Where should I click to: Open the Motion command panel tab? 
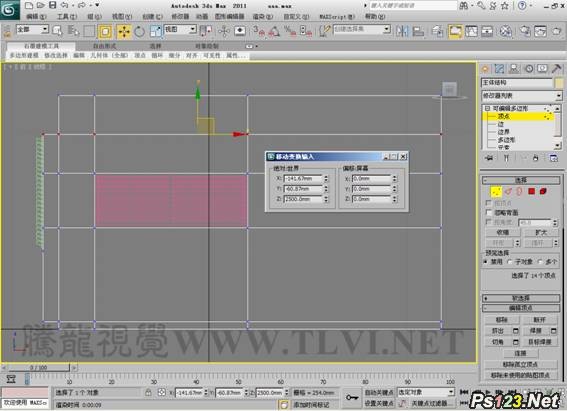coord(529,69)
